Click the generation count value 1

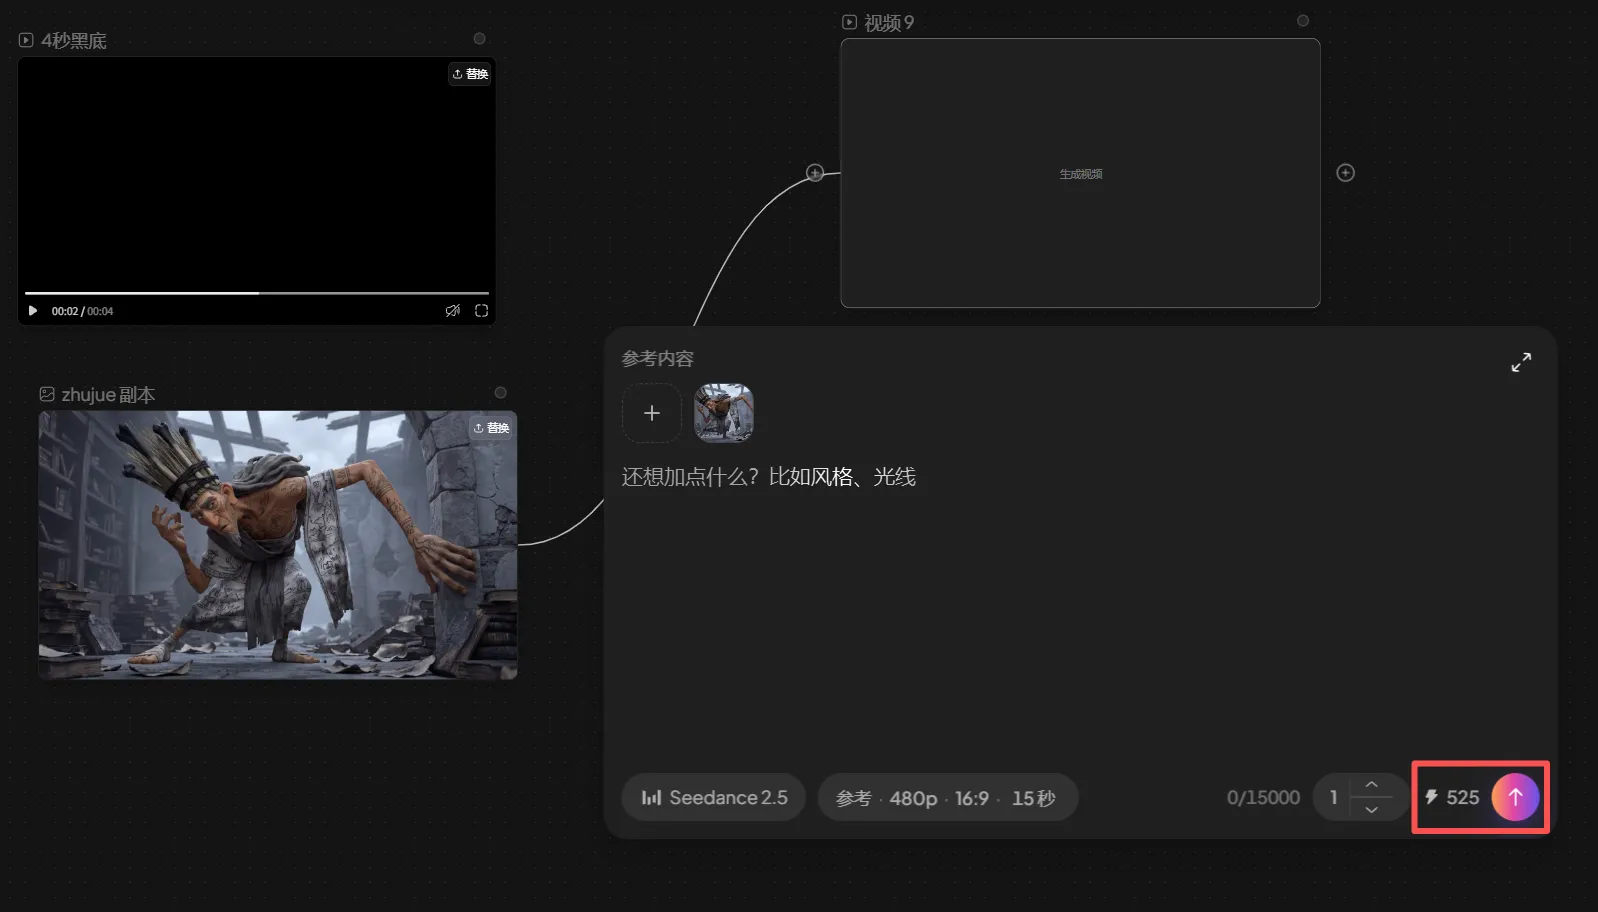pyautogui.click(x=1333, y=797)
